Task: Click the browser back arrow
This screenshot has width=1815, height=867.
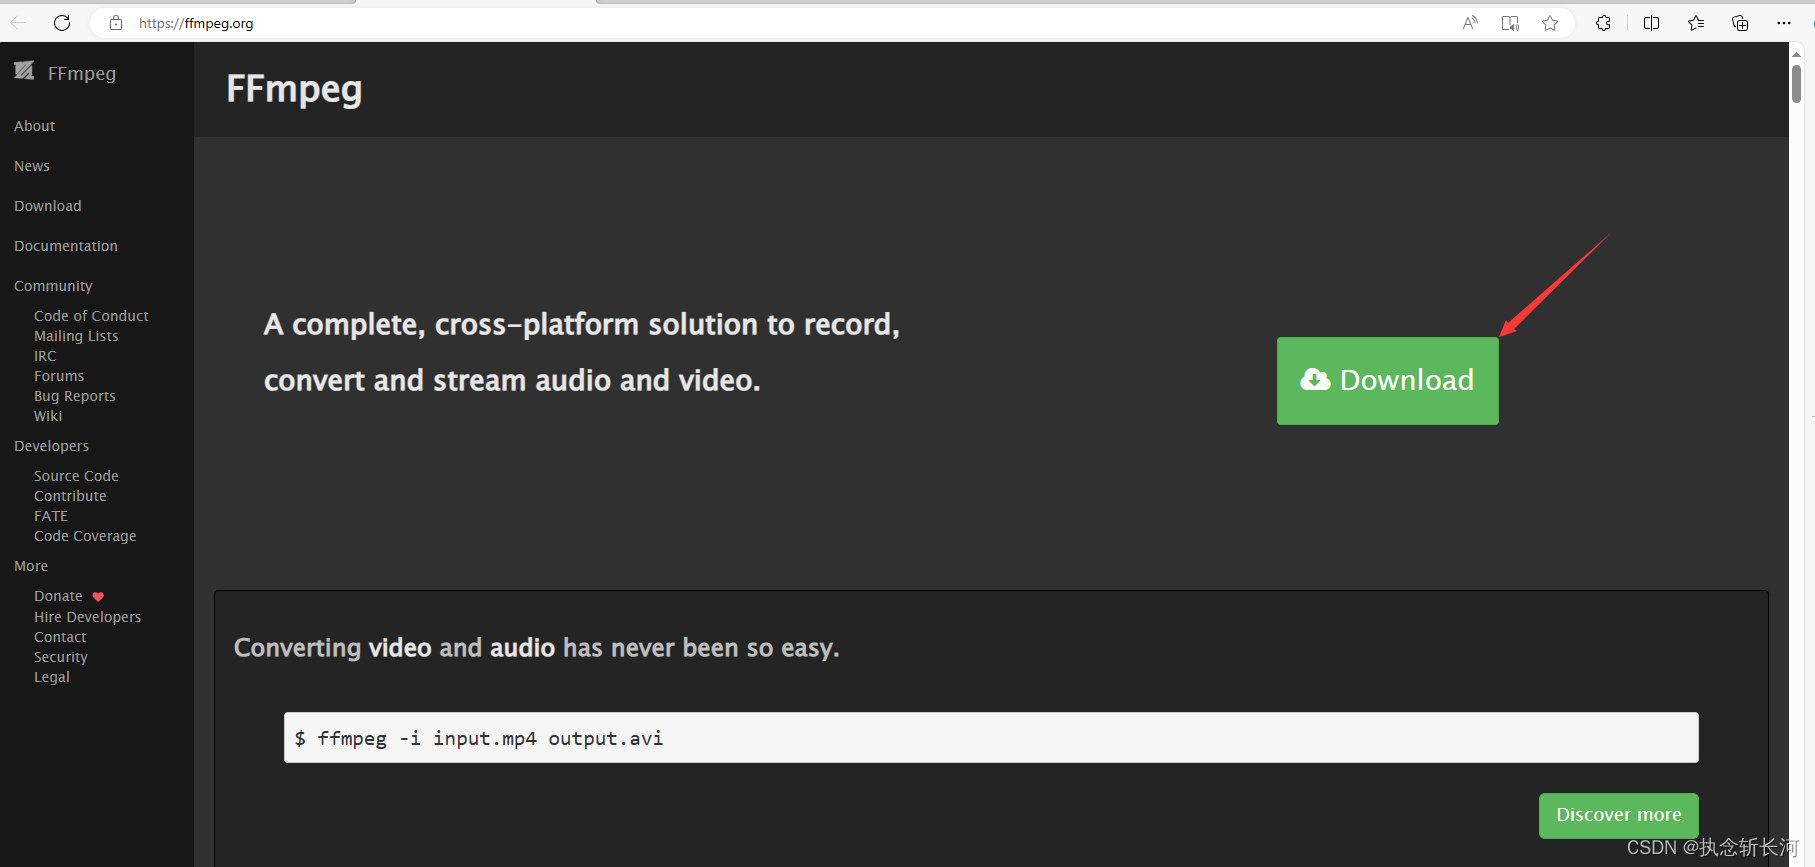Action: coord(18,23)
